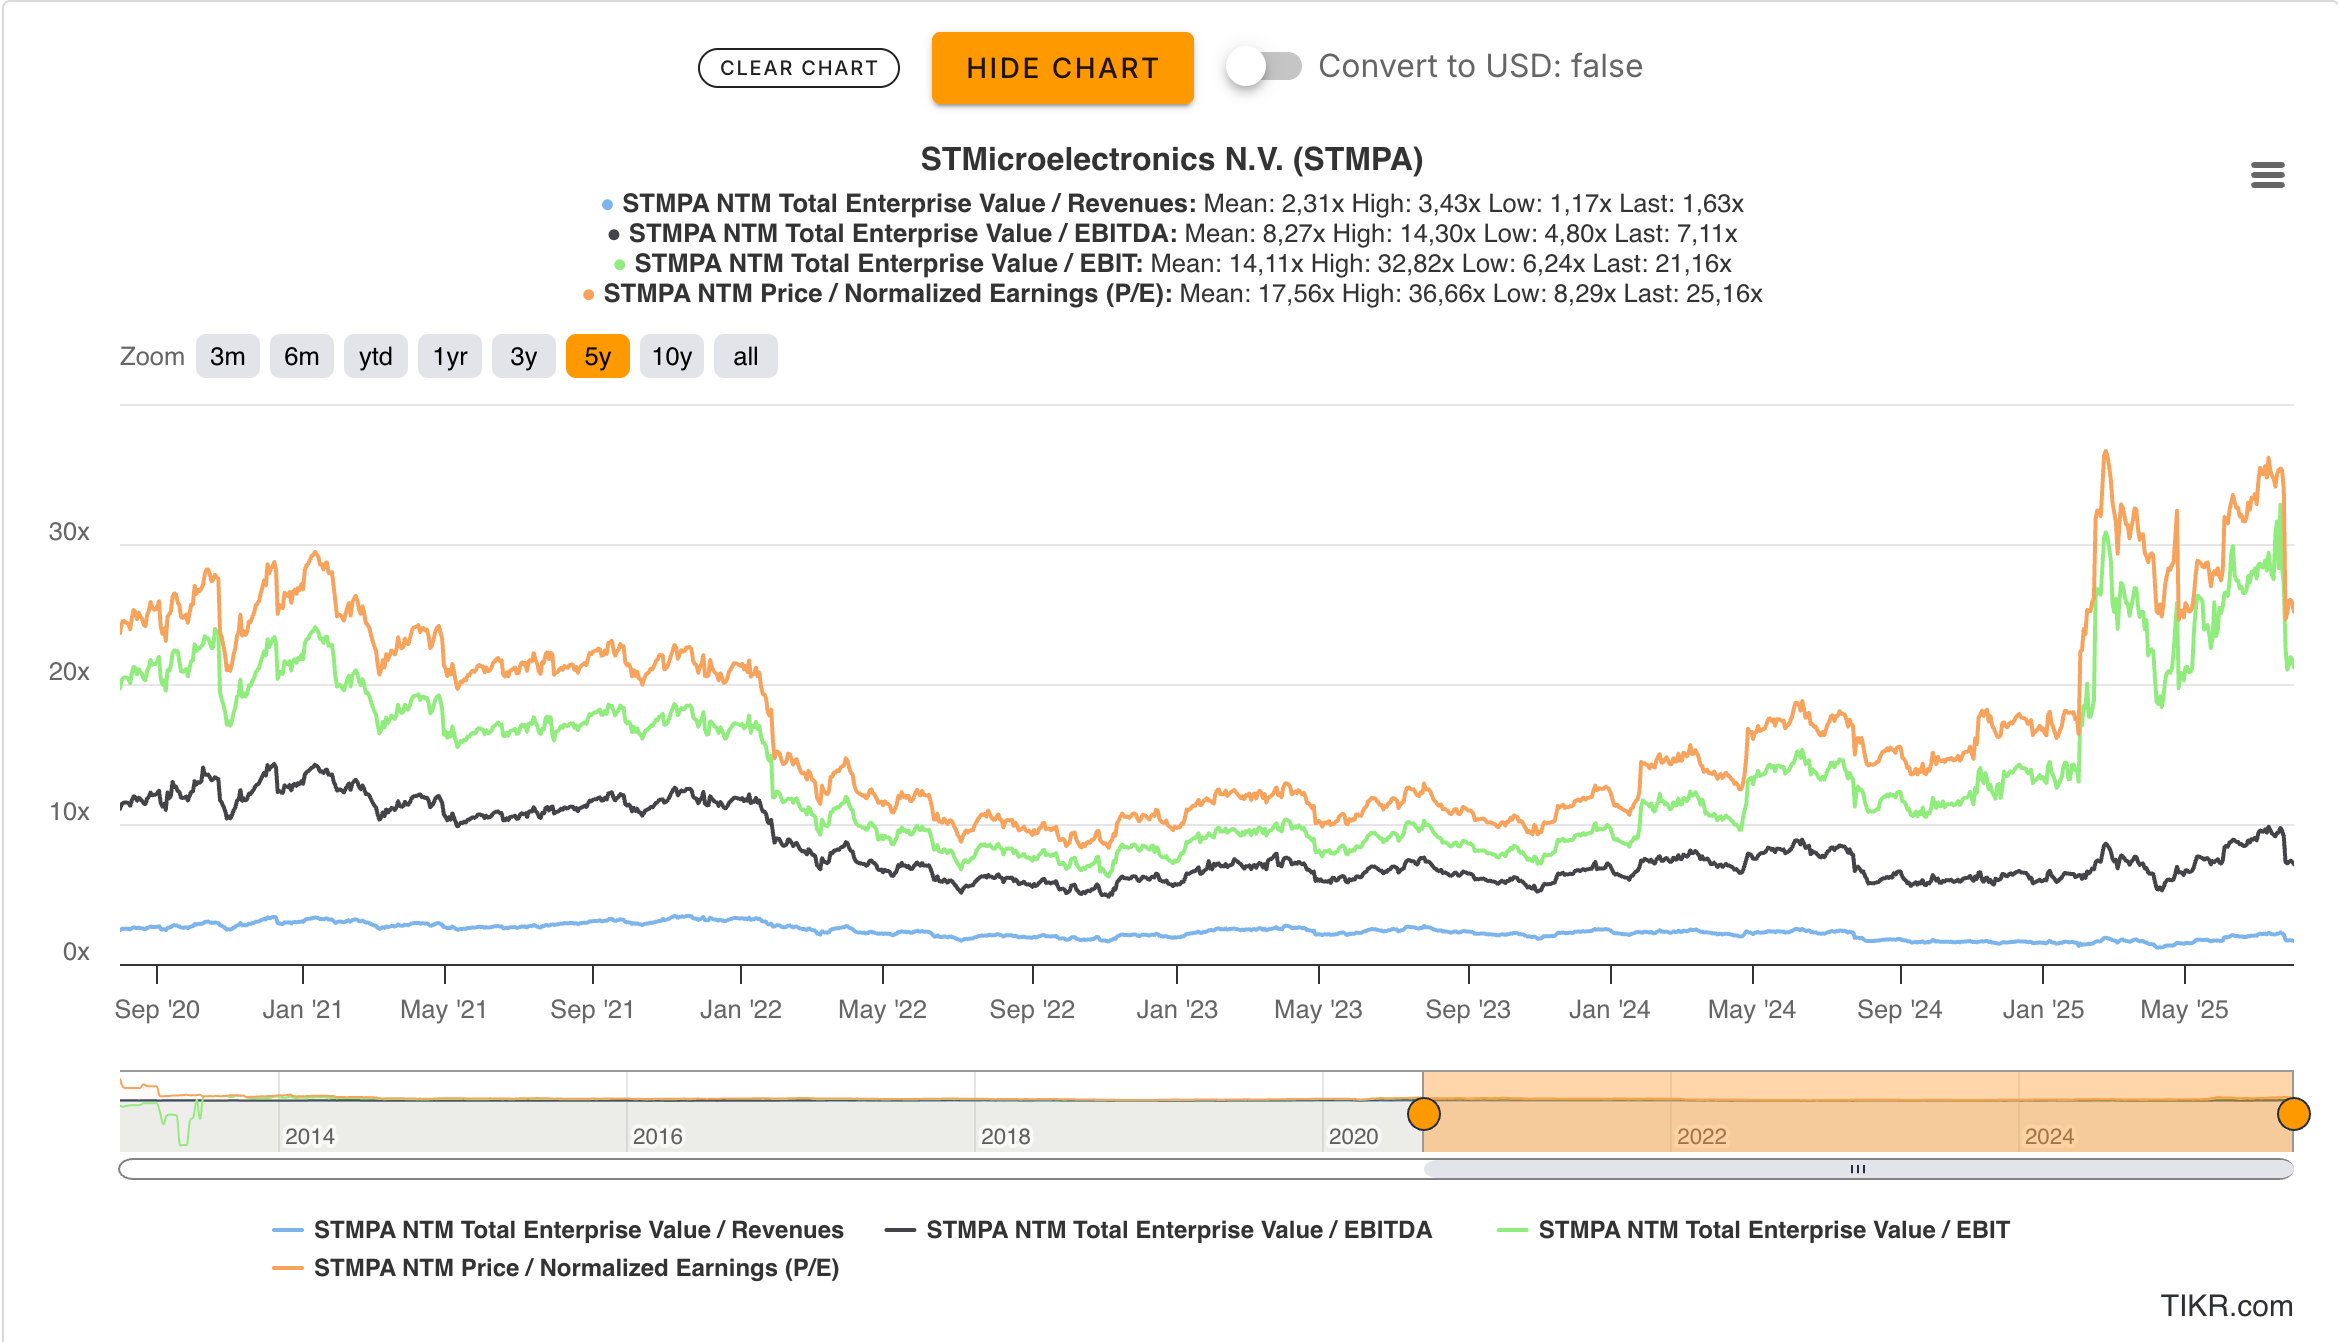Click the TIKR.com credit link

2226,1306
